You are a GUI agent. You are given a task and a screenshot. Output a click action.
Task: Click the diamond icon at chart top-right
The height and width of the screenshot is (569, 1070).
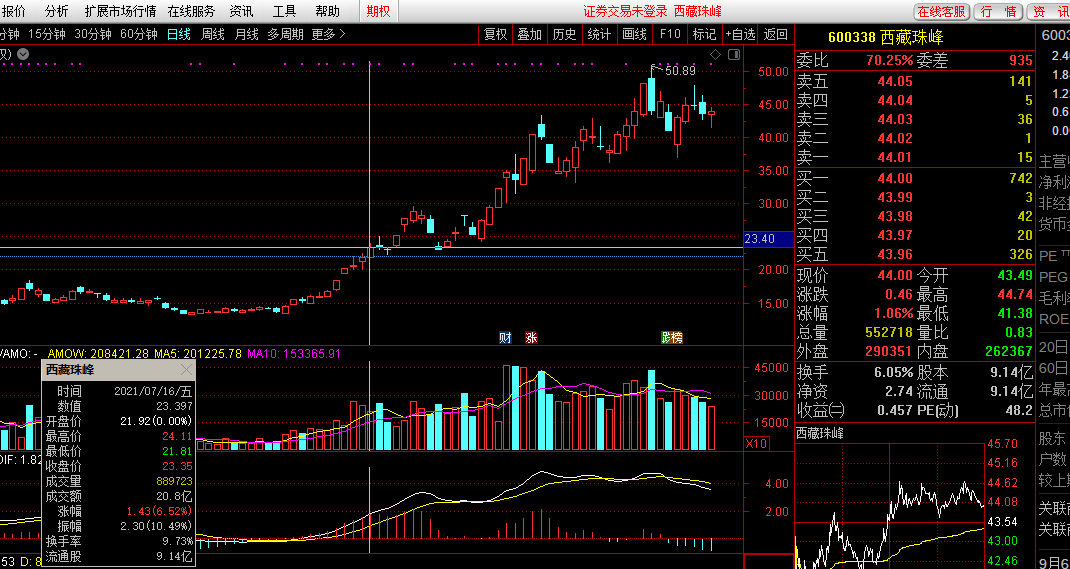pyautogui.click(x=716, y=54)
